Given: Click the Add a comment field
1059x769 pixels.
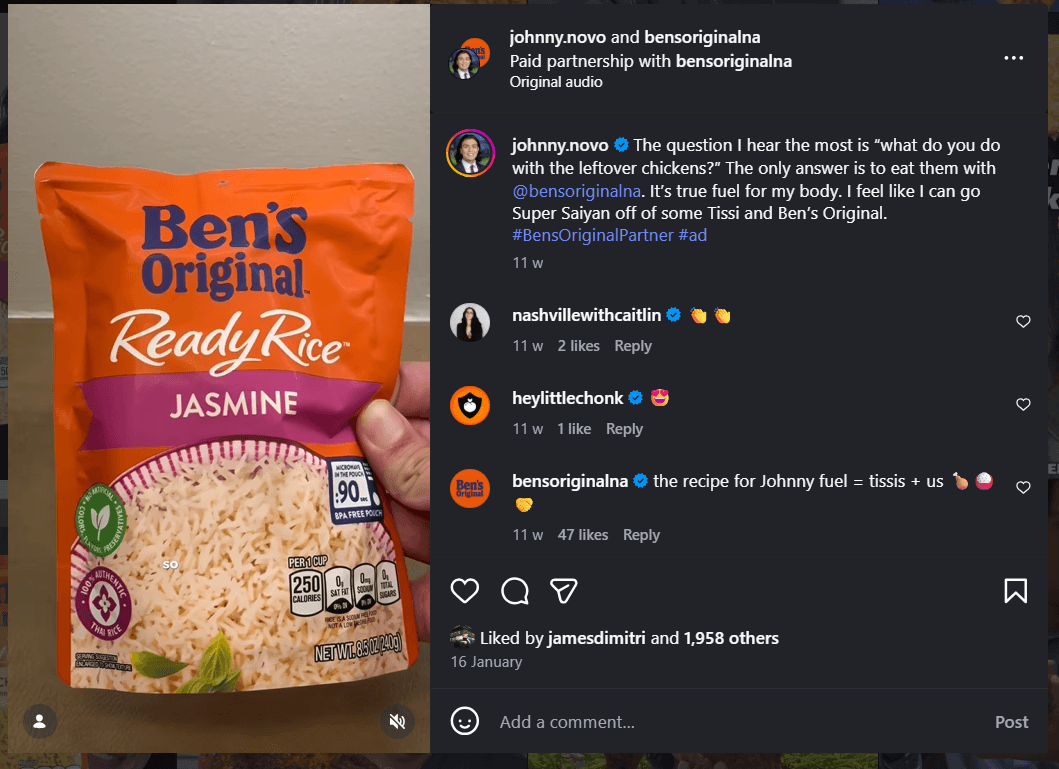Looking at the screenshot, I should pyautogui.click(x=600, y=721).
